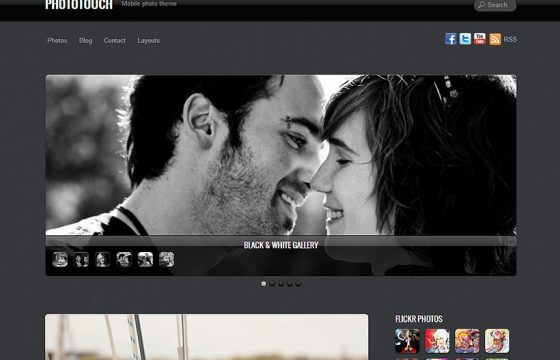Screen dimensions: 560x360
Task: Select the fifth slider gallery thumbnail
Action: (145, 259)
